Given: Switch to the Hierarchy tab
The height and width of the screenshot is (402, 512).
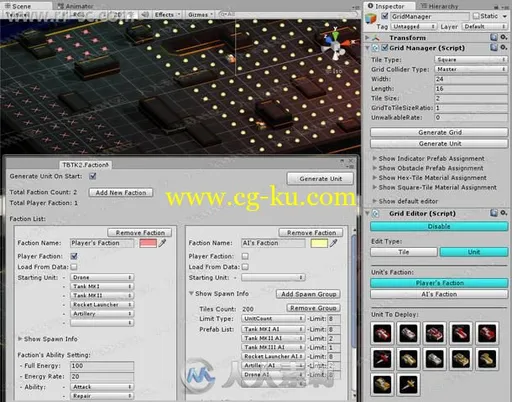Looking at the screenshot, I should pyautogui.click(x=440, y=6).
